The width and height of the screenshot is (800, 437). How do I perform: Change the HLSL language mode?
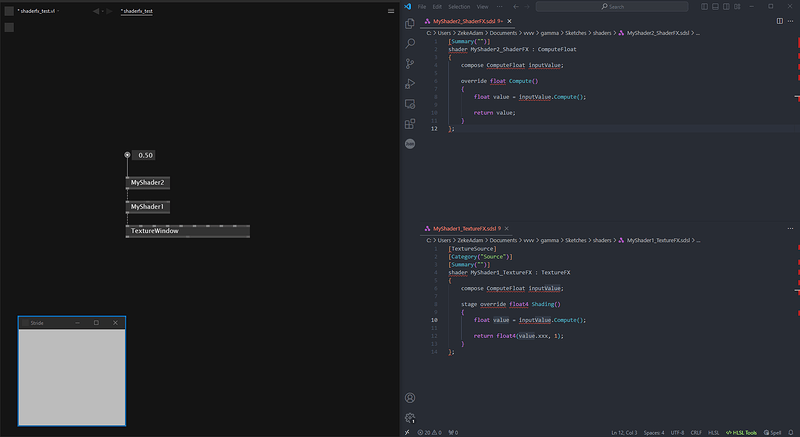(x=713, y=432)
